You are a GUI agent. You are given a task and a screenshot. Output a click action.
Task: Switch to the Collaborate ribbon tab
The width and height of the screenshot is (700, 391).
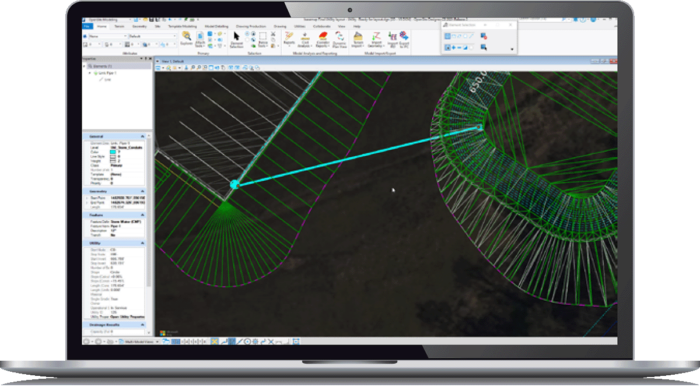coord(321,26)
